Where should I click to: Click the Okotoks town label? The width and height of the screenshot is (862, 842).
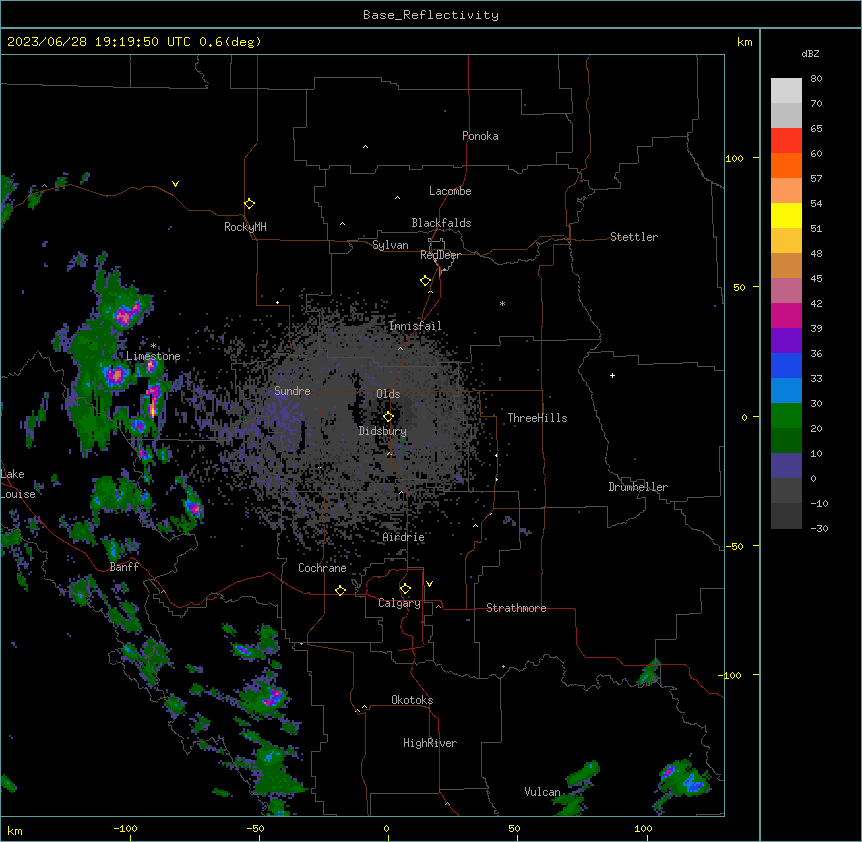click(412, 700)
